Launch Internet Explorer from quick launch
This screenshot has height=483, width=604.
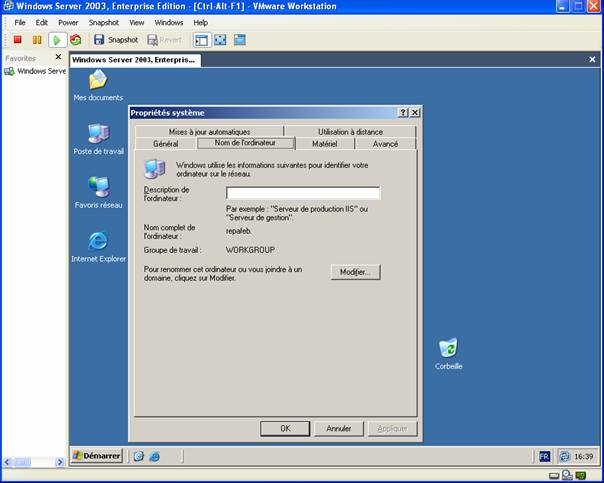click(x=154, y=456)
